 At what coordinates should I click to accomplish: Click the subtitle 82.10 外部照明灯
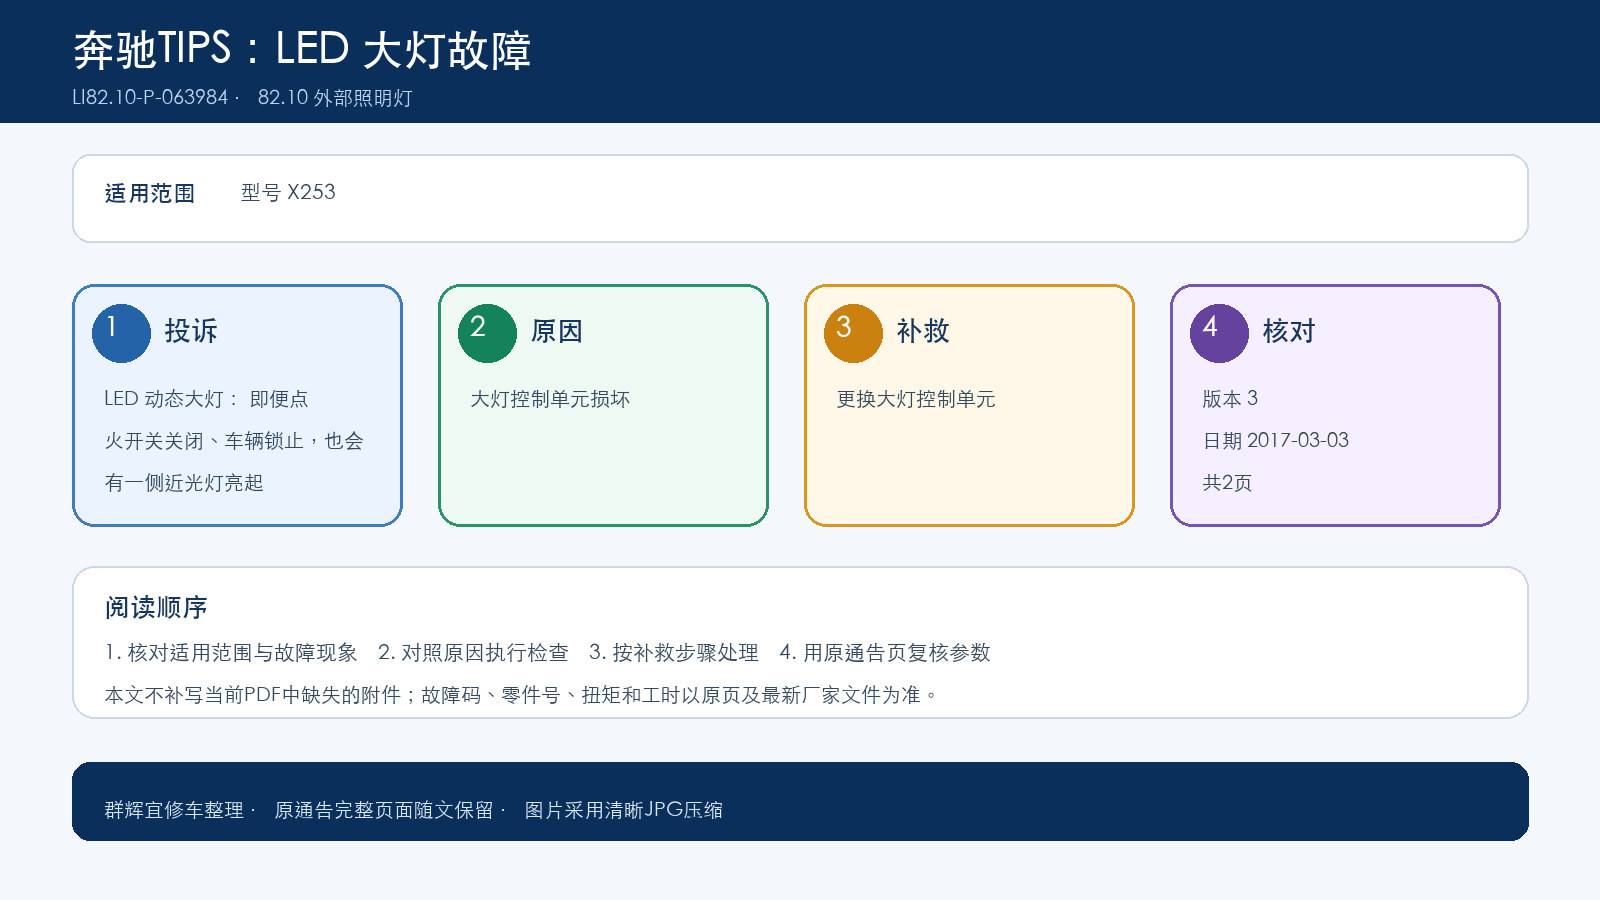pos(335,97)
